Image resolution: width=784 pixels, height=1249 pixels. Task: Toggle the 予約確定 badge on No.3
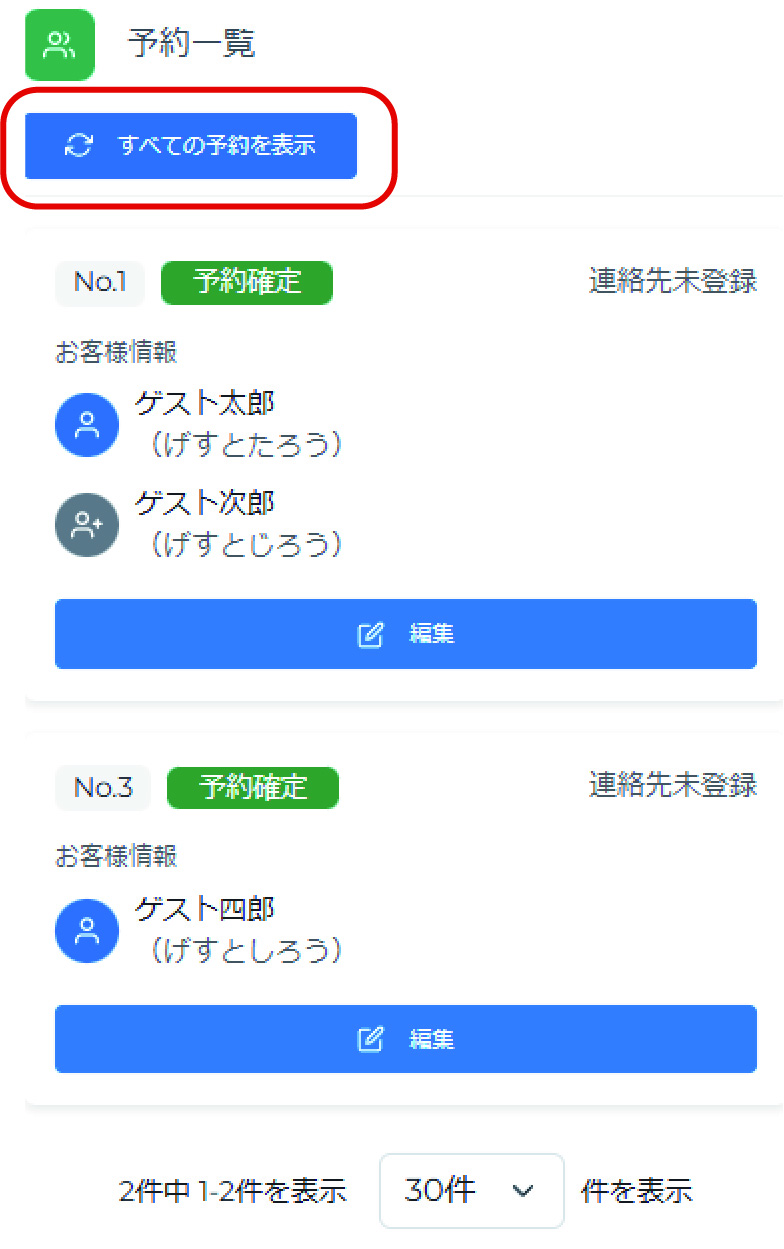pyautogui.click(x=252, y=787)
